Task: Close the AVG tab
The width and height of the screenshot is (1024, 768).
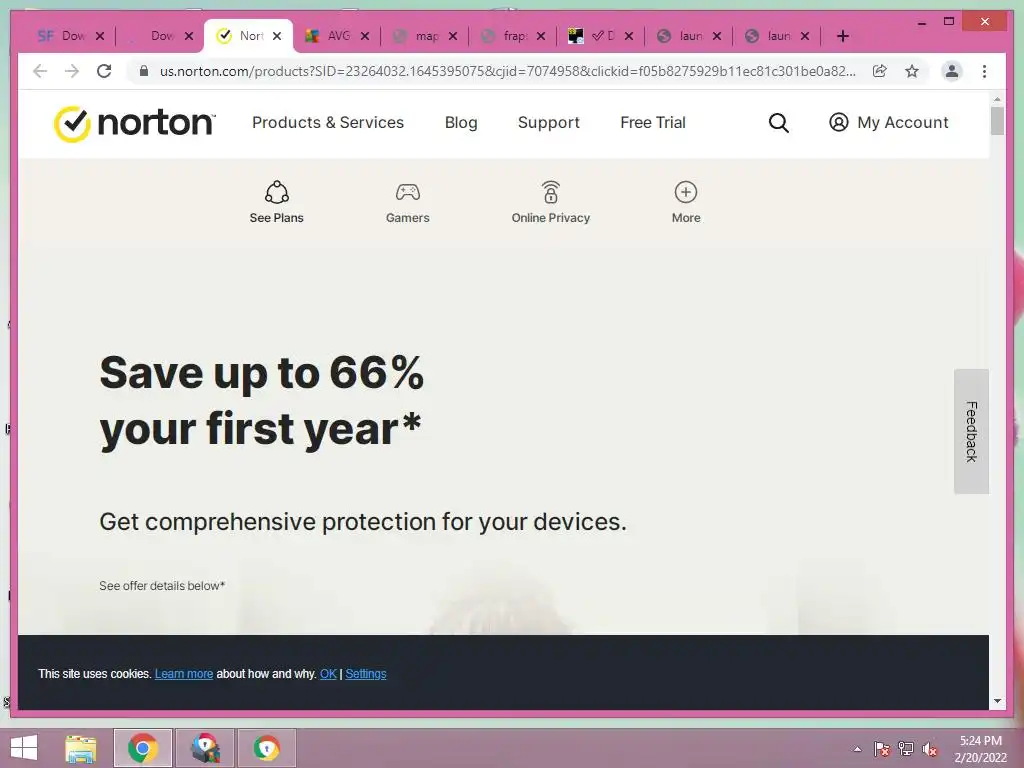Action: pyautogui.click(x=365, y=36)
